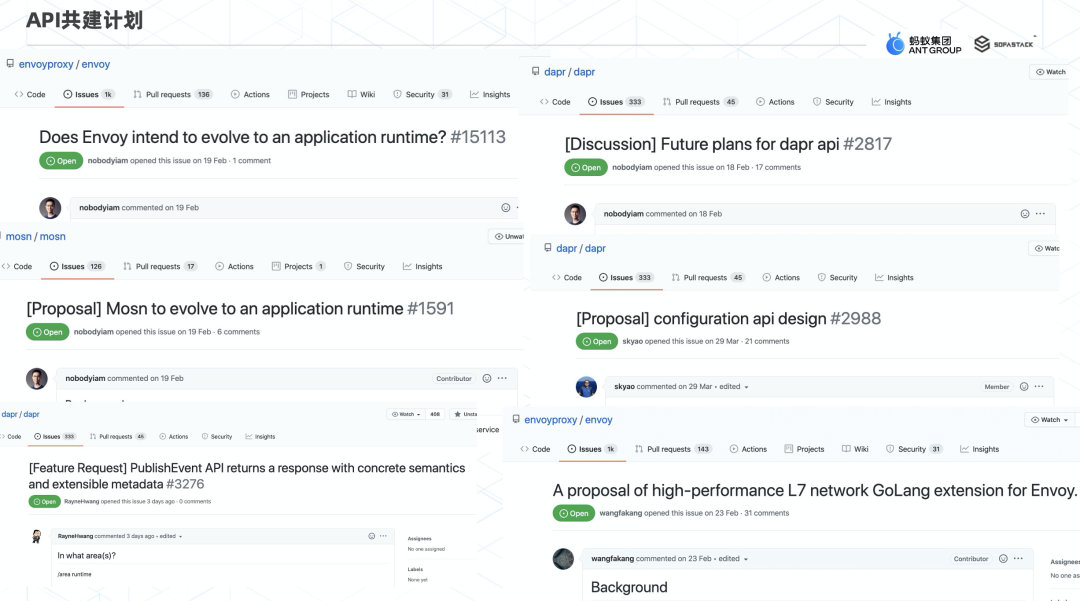Expand edited history dropdown on skyao's comment
Image resolution: width=1080 pixels, height=601 pixels.
click(x=746, y=387)
